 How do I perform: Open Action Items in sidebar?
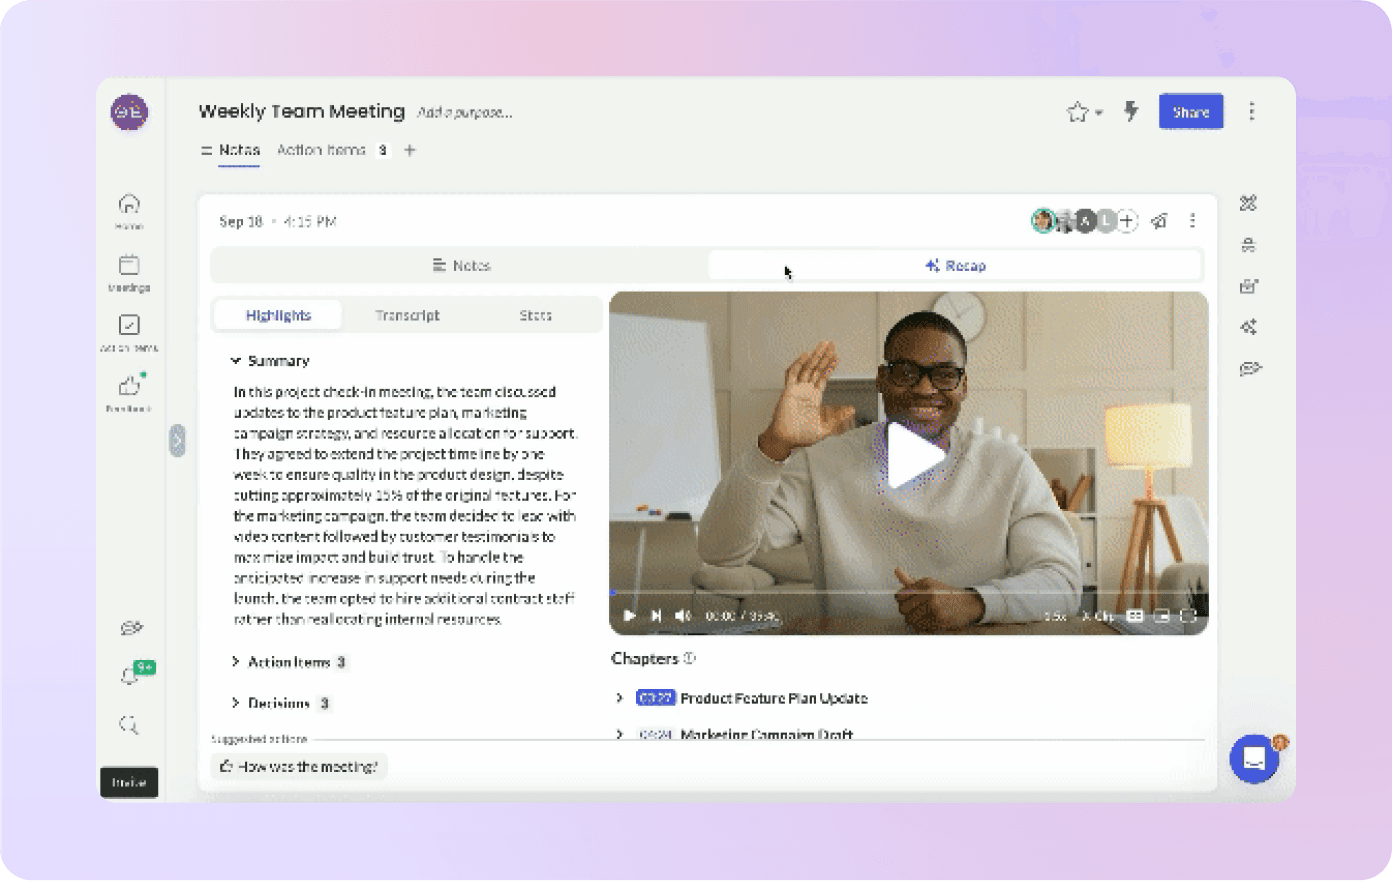click(129, 327)
